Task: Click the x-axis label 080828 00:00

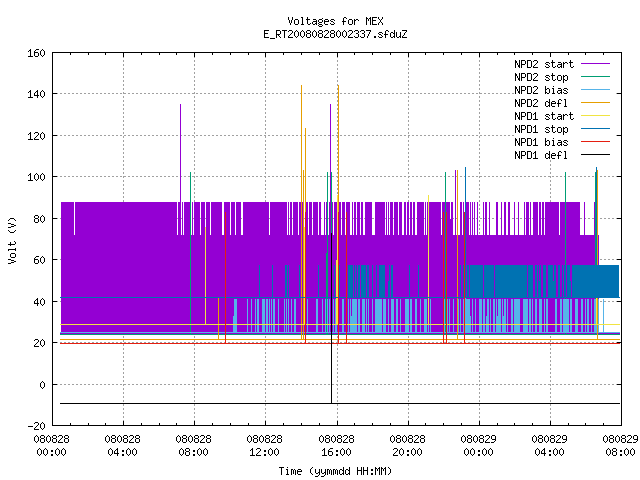Action: 51,446
